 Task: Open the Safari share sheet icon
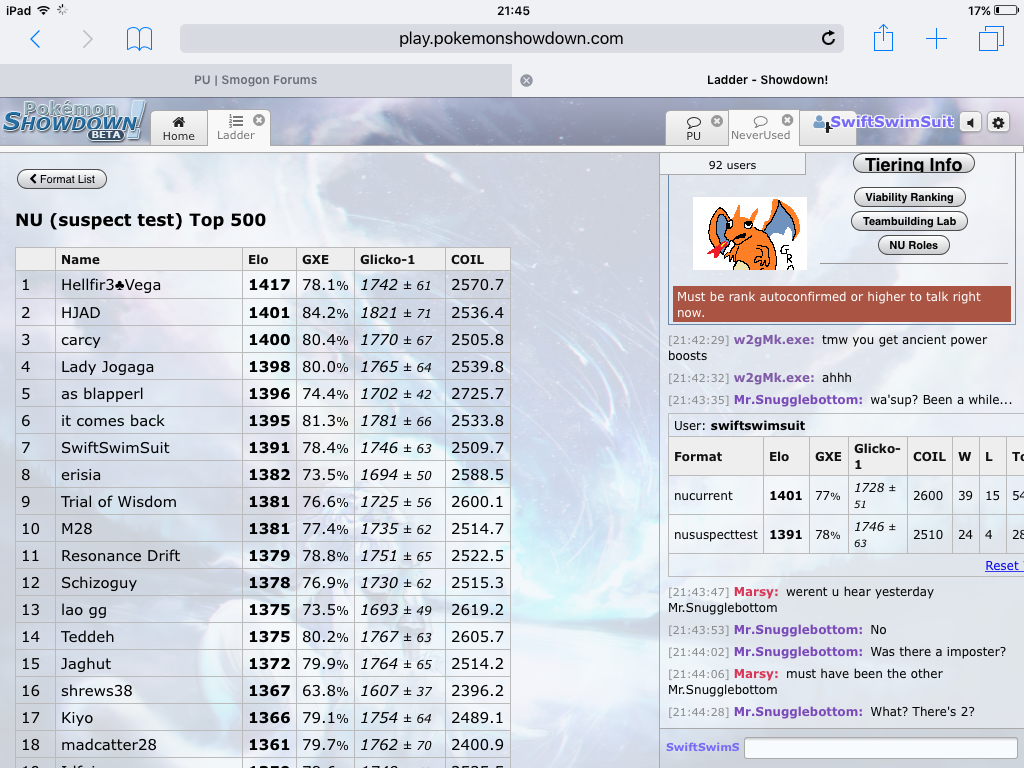[x=883, y=39]
